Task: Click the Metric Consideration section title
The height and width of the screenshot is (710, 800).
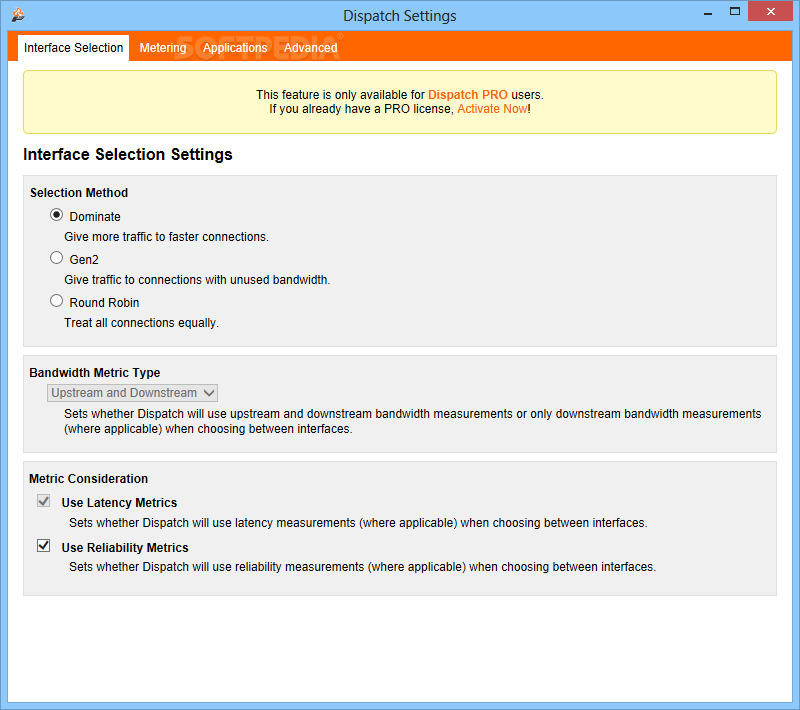Action: [x=88, y=479]
